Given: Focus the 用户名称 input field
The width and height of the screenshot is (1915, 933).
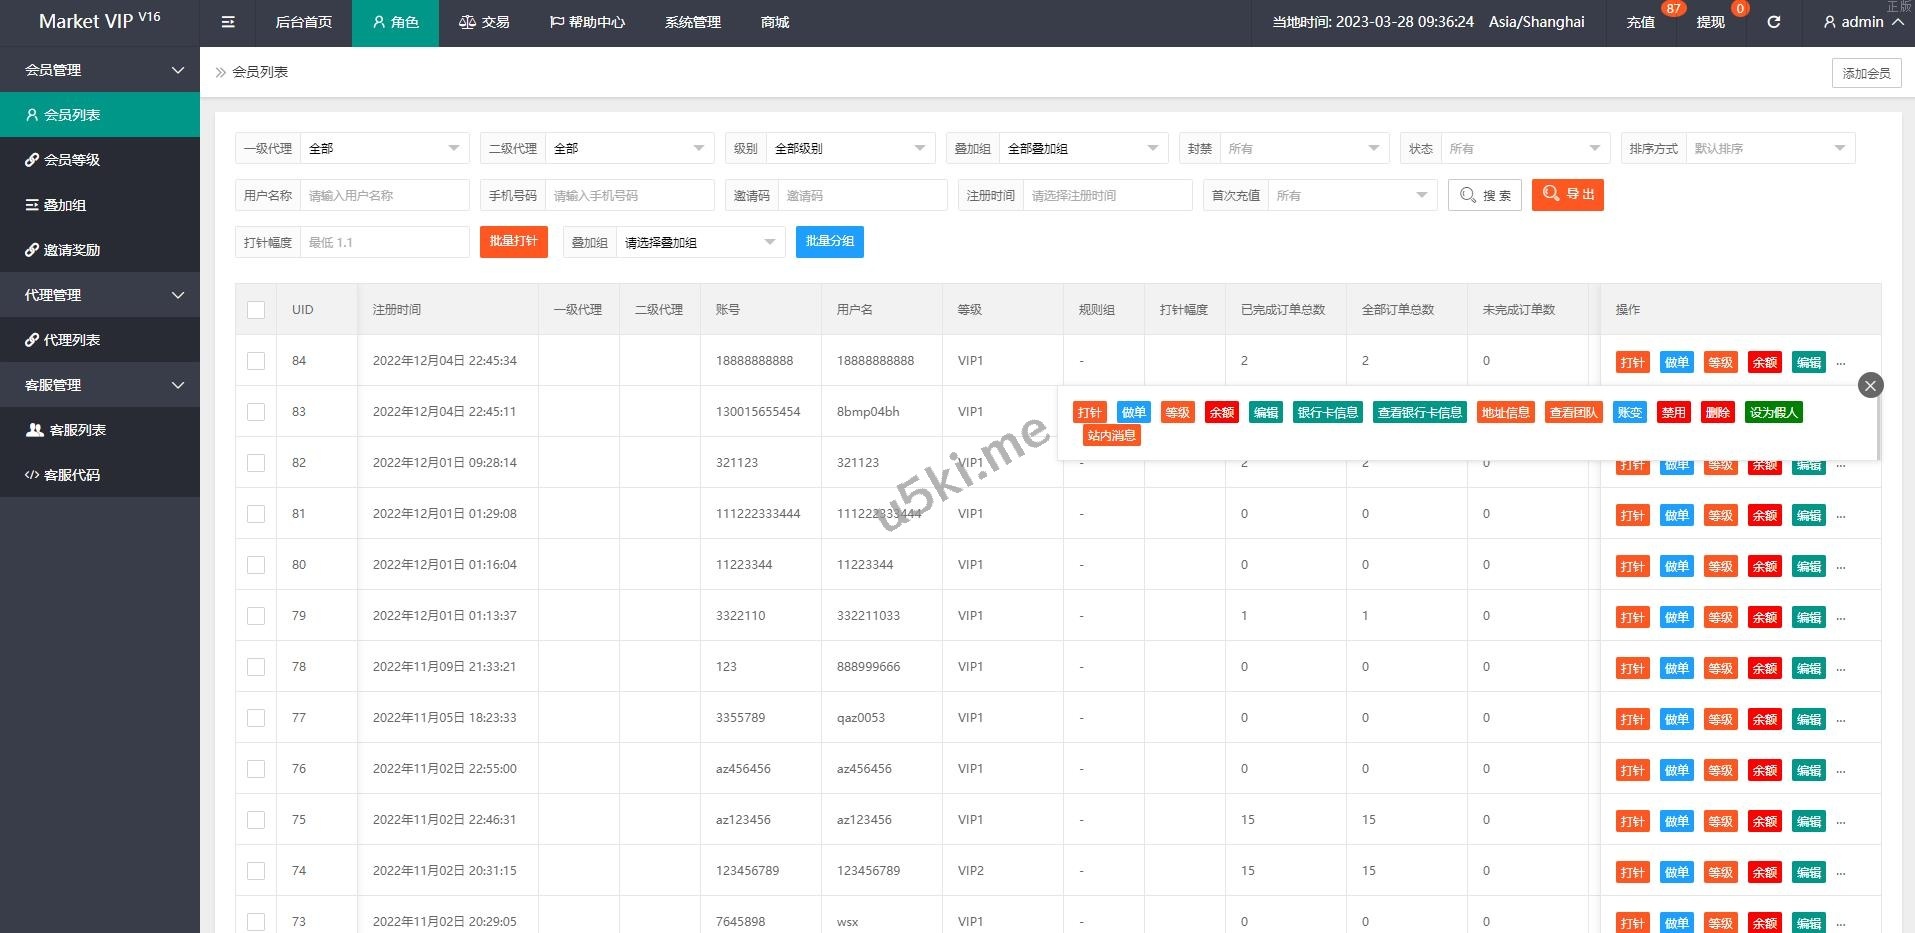Looking at the screenshot, I should click(384, 195).
